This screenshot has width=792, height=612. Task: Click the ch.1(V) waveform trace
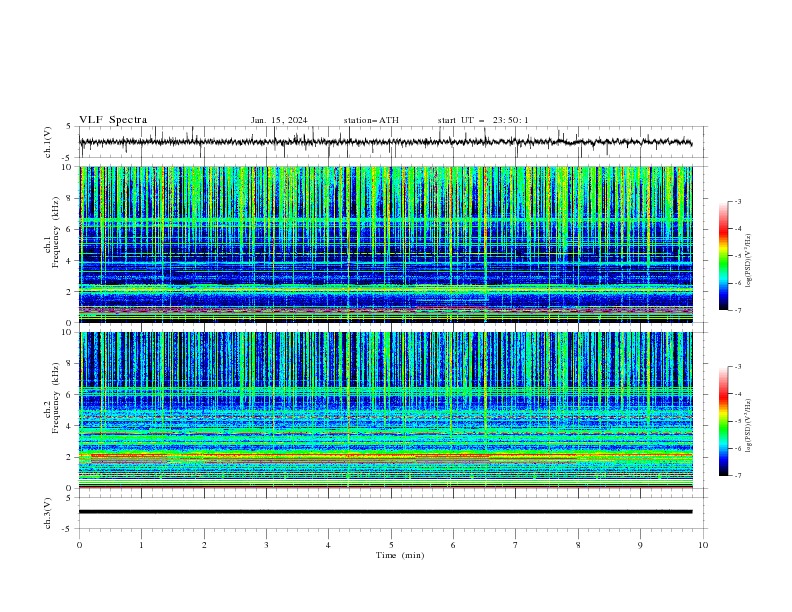(x=385, y=142)
